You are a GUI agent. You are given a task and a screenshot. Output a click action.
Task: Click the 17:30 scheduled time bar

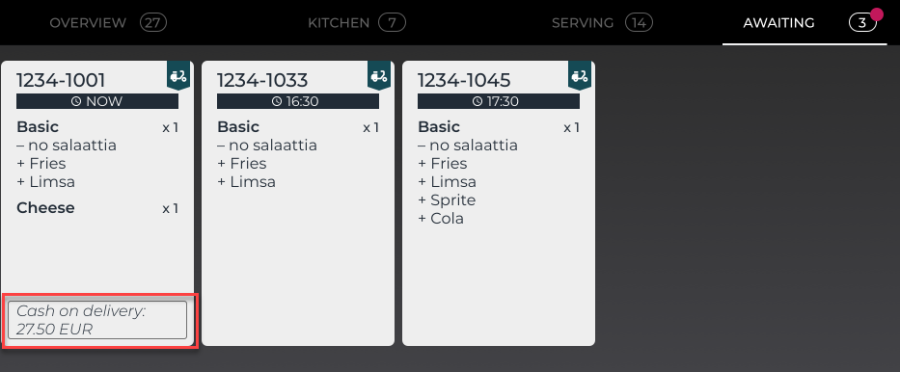[498, 102]
